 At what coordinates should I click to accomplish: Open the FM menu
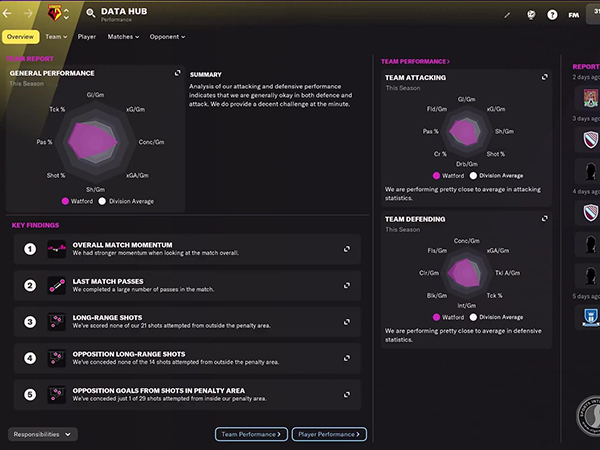point(574,15)
